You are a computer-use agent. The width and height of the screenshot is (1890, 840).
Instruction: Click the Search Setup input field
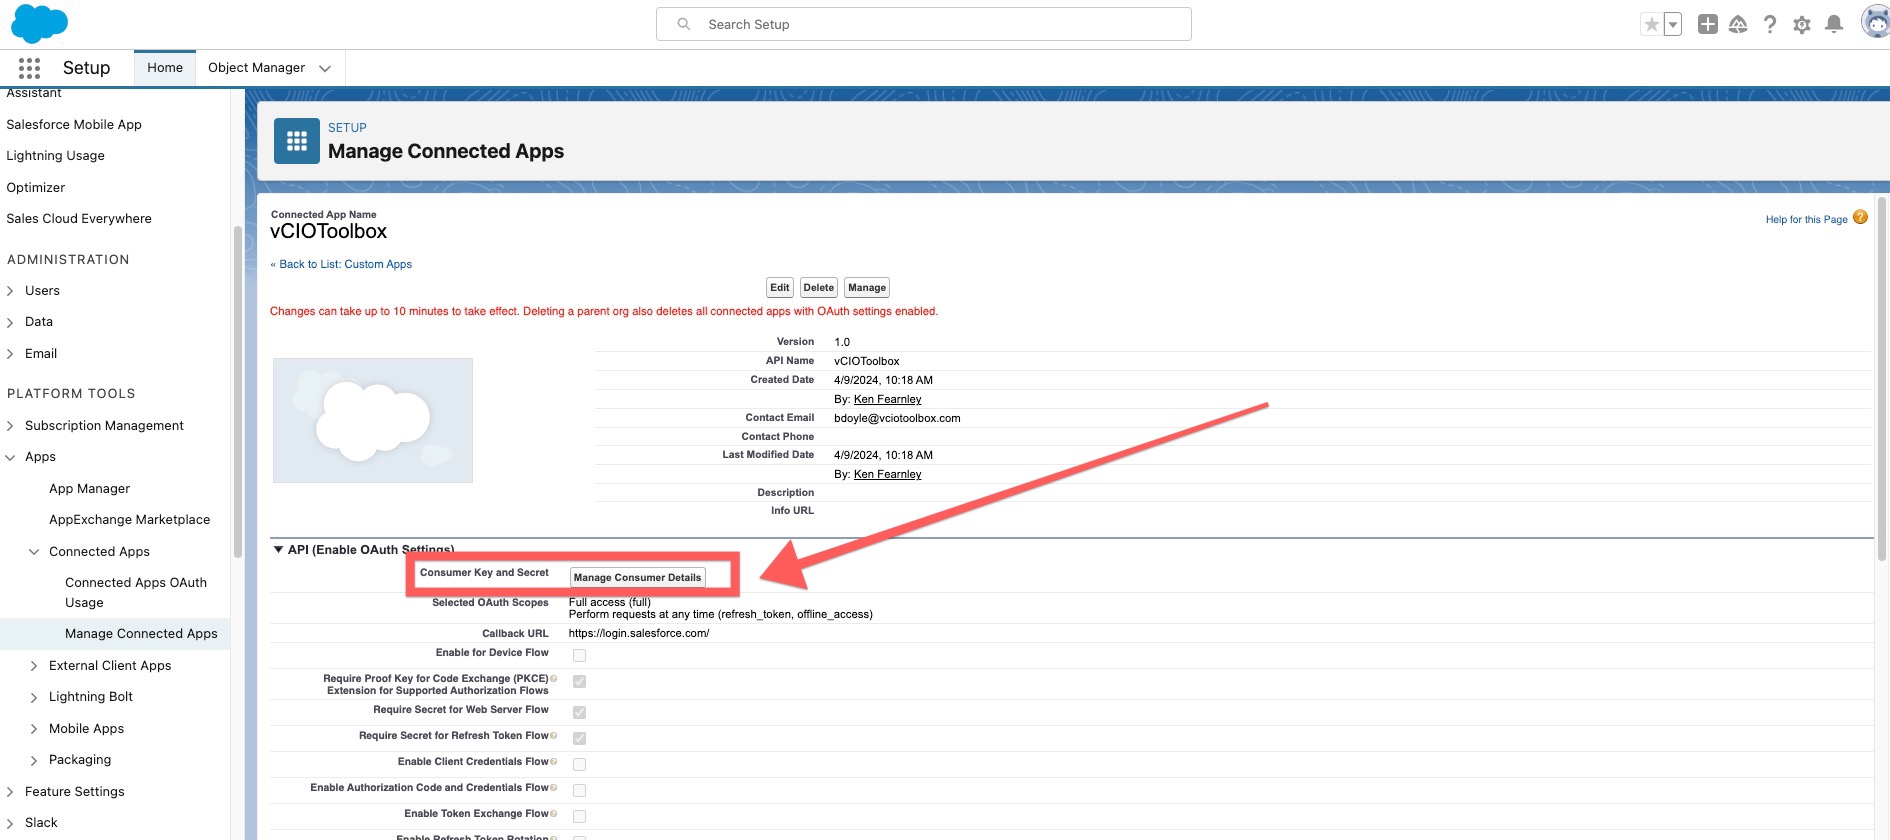point(923,24)
